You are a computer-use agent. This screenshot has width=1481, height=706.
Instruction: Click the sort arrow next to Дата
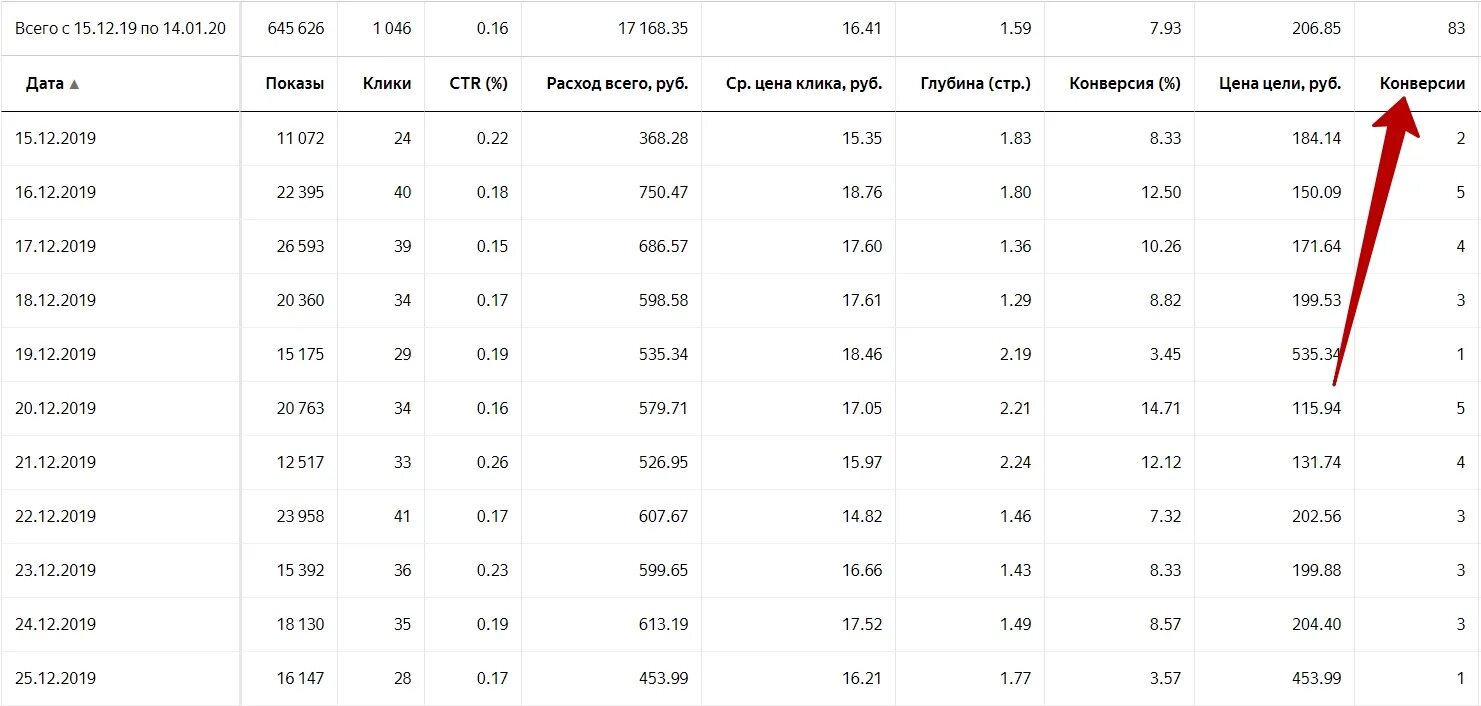(x=74, y=84)
